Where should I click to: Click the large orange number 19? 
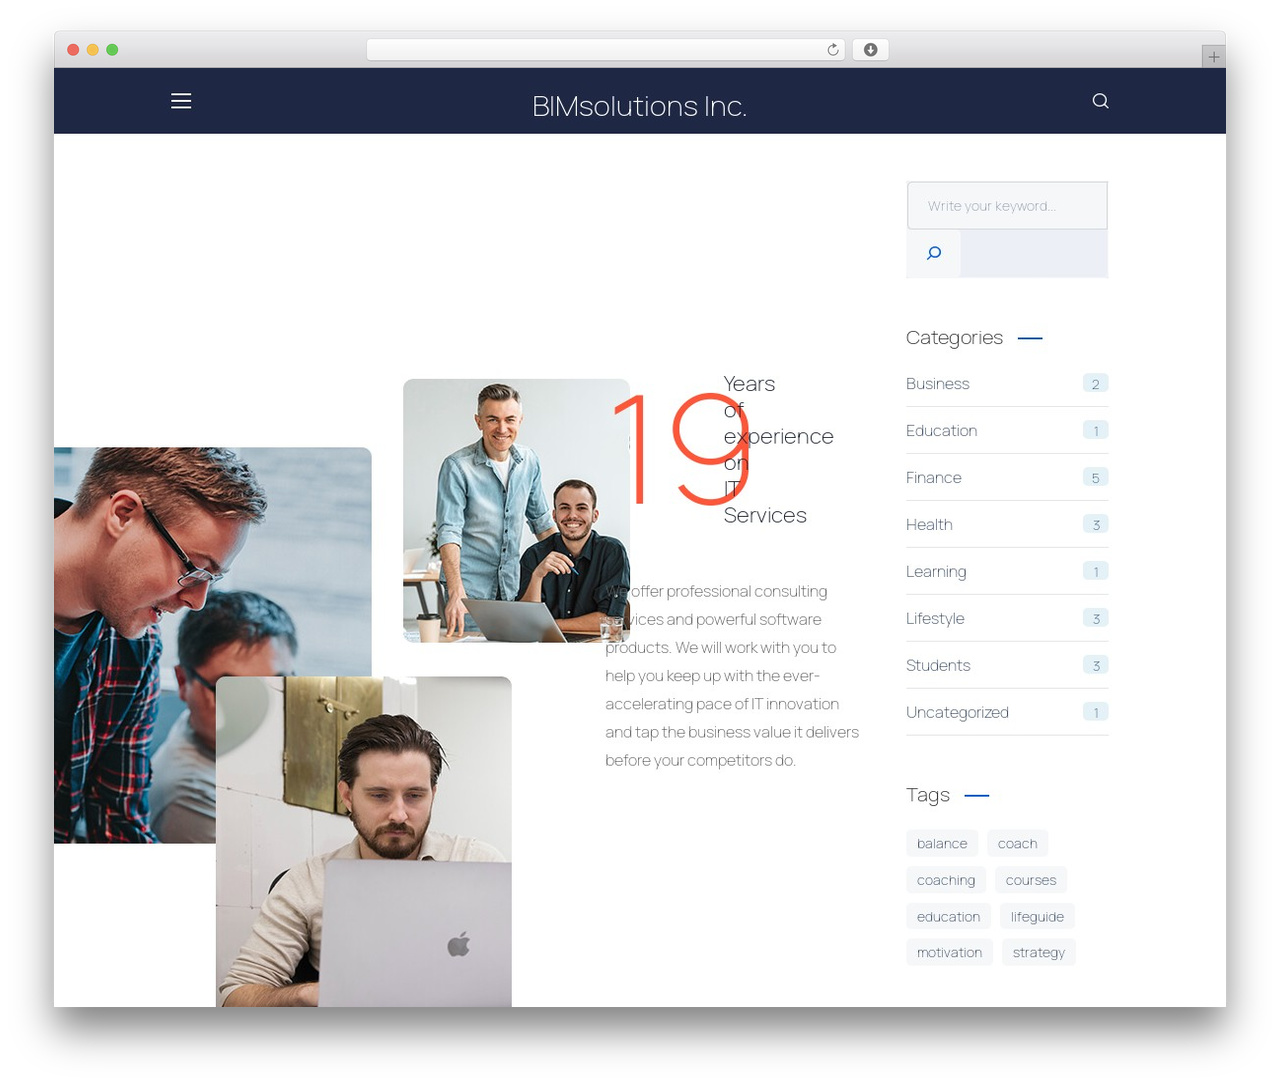(x=680, y=450)
